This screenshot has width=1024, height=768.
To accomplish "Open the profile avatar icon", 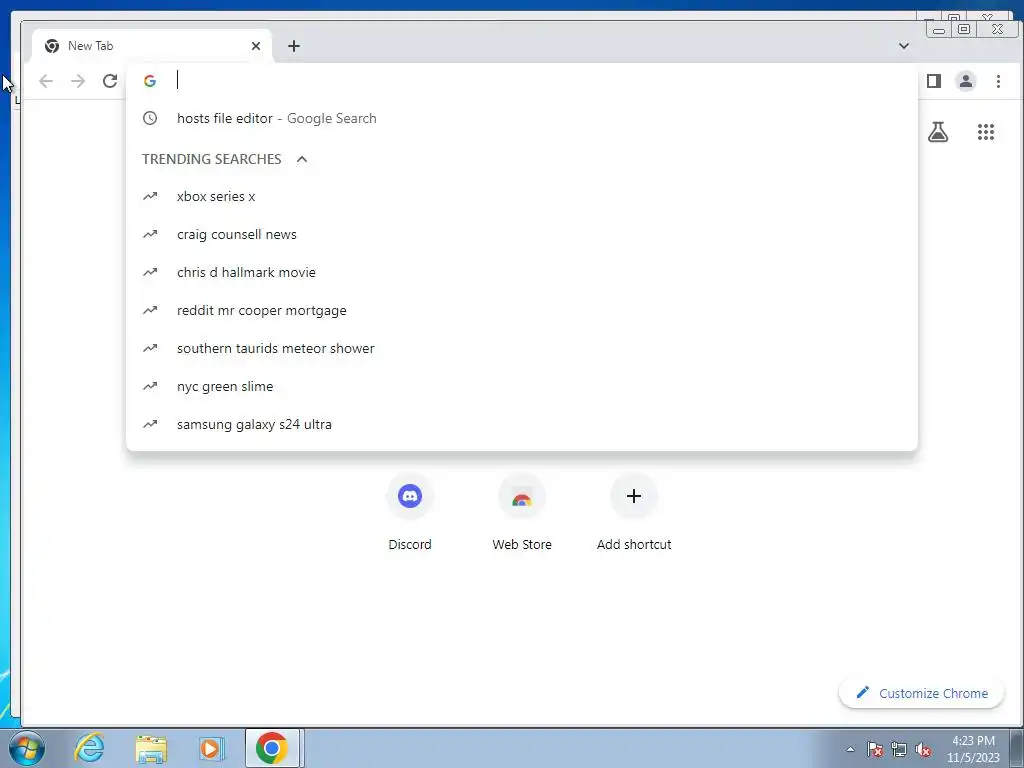I will [966, 81].
